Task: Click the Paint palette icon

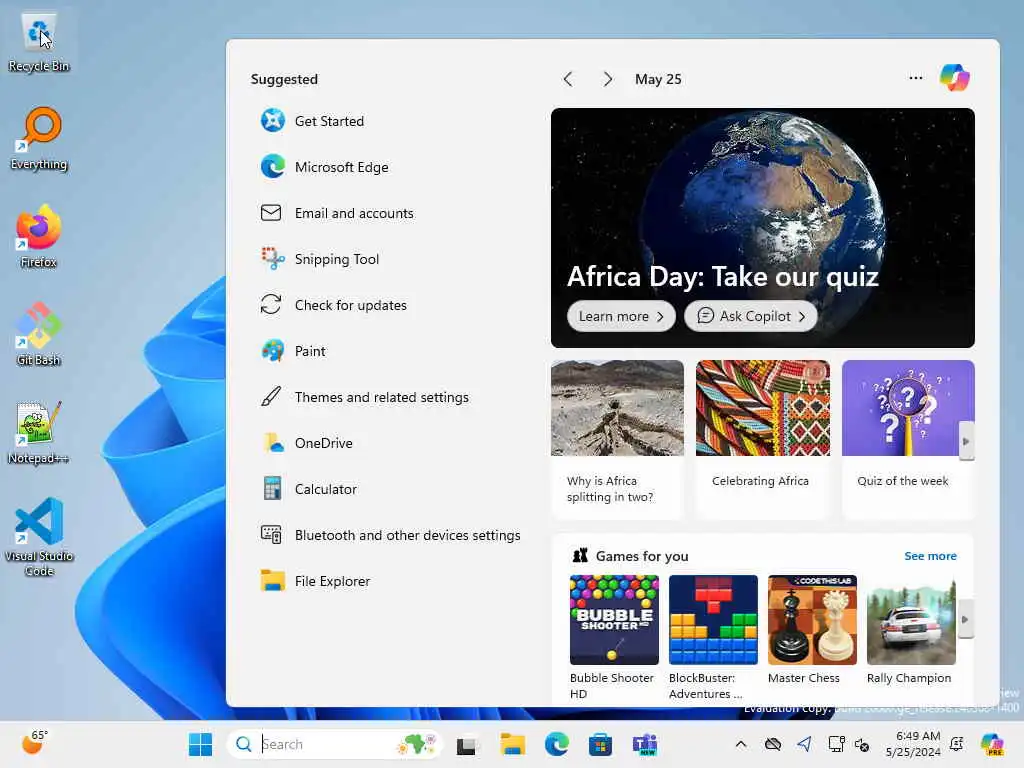Action: (272, 351)
